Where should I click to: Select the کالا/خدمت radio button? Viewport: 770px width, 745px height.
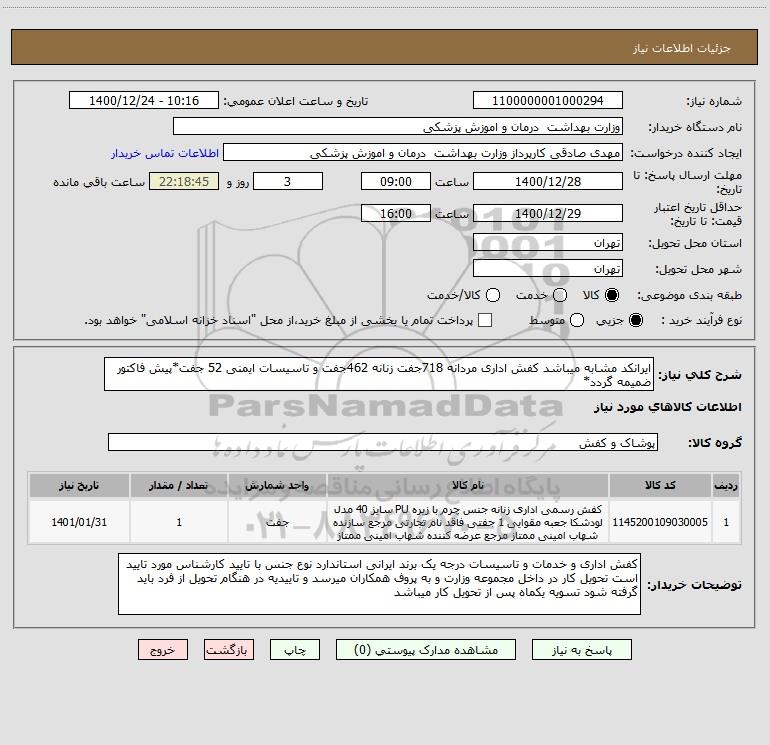[493, 295]
